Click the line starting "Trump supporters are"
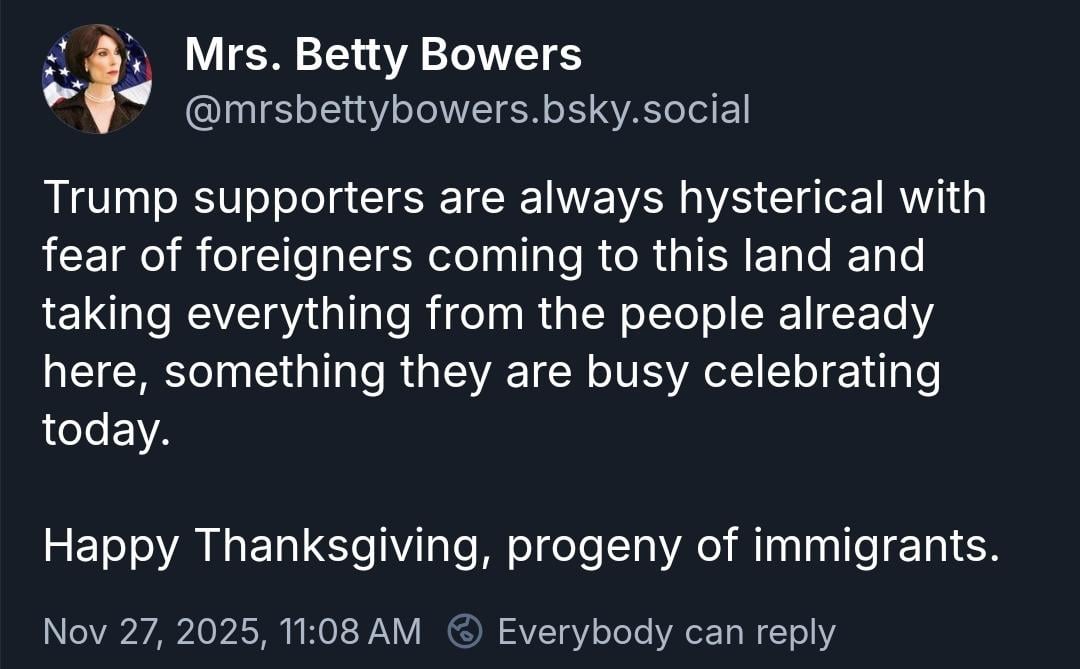 coord(514,198)
